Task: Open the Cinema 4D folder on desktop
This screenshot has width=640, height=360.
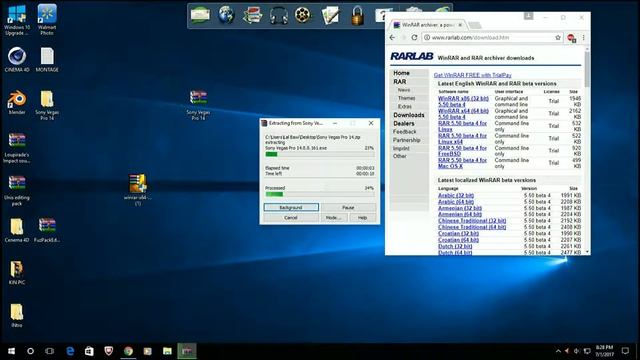Action: 17,230
